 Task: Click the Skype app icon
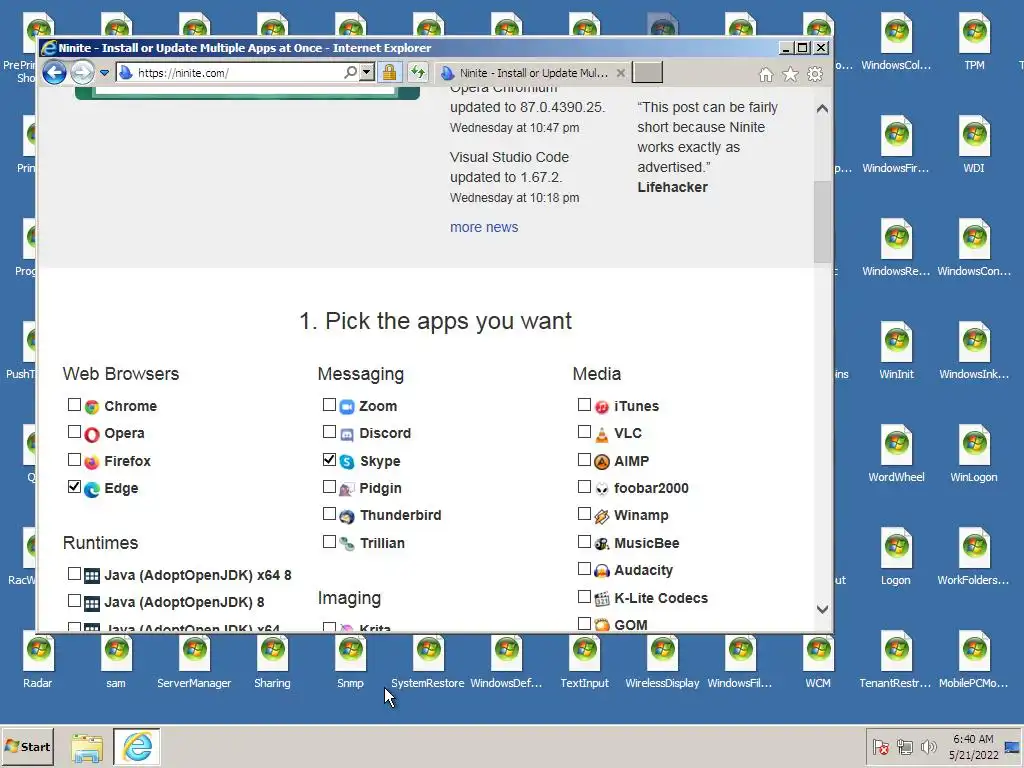point(347,462)
